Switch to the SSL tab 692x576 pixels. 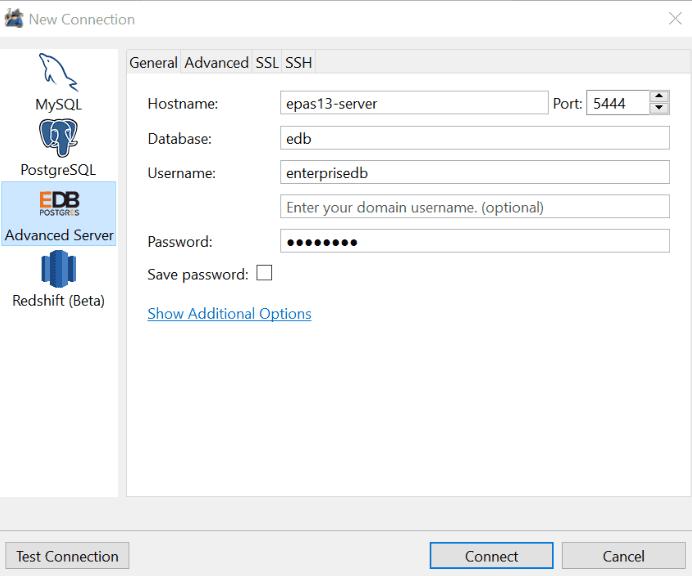tap(267, 62)
